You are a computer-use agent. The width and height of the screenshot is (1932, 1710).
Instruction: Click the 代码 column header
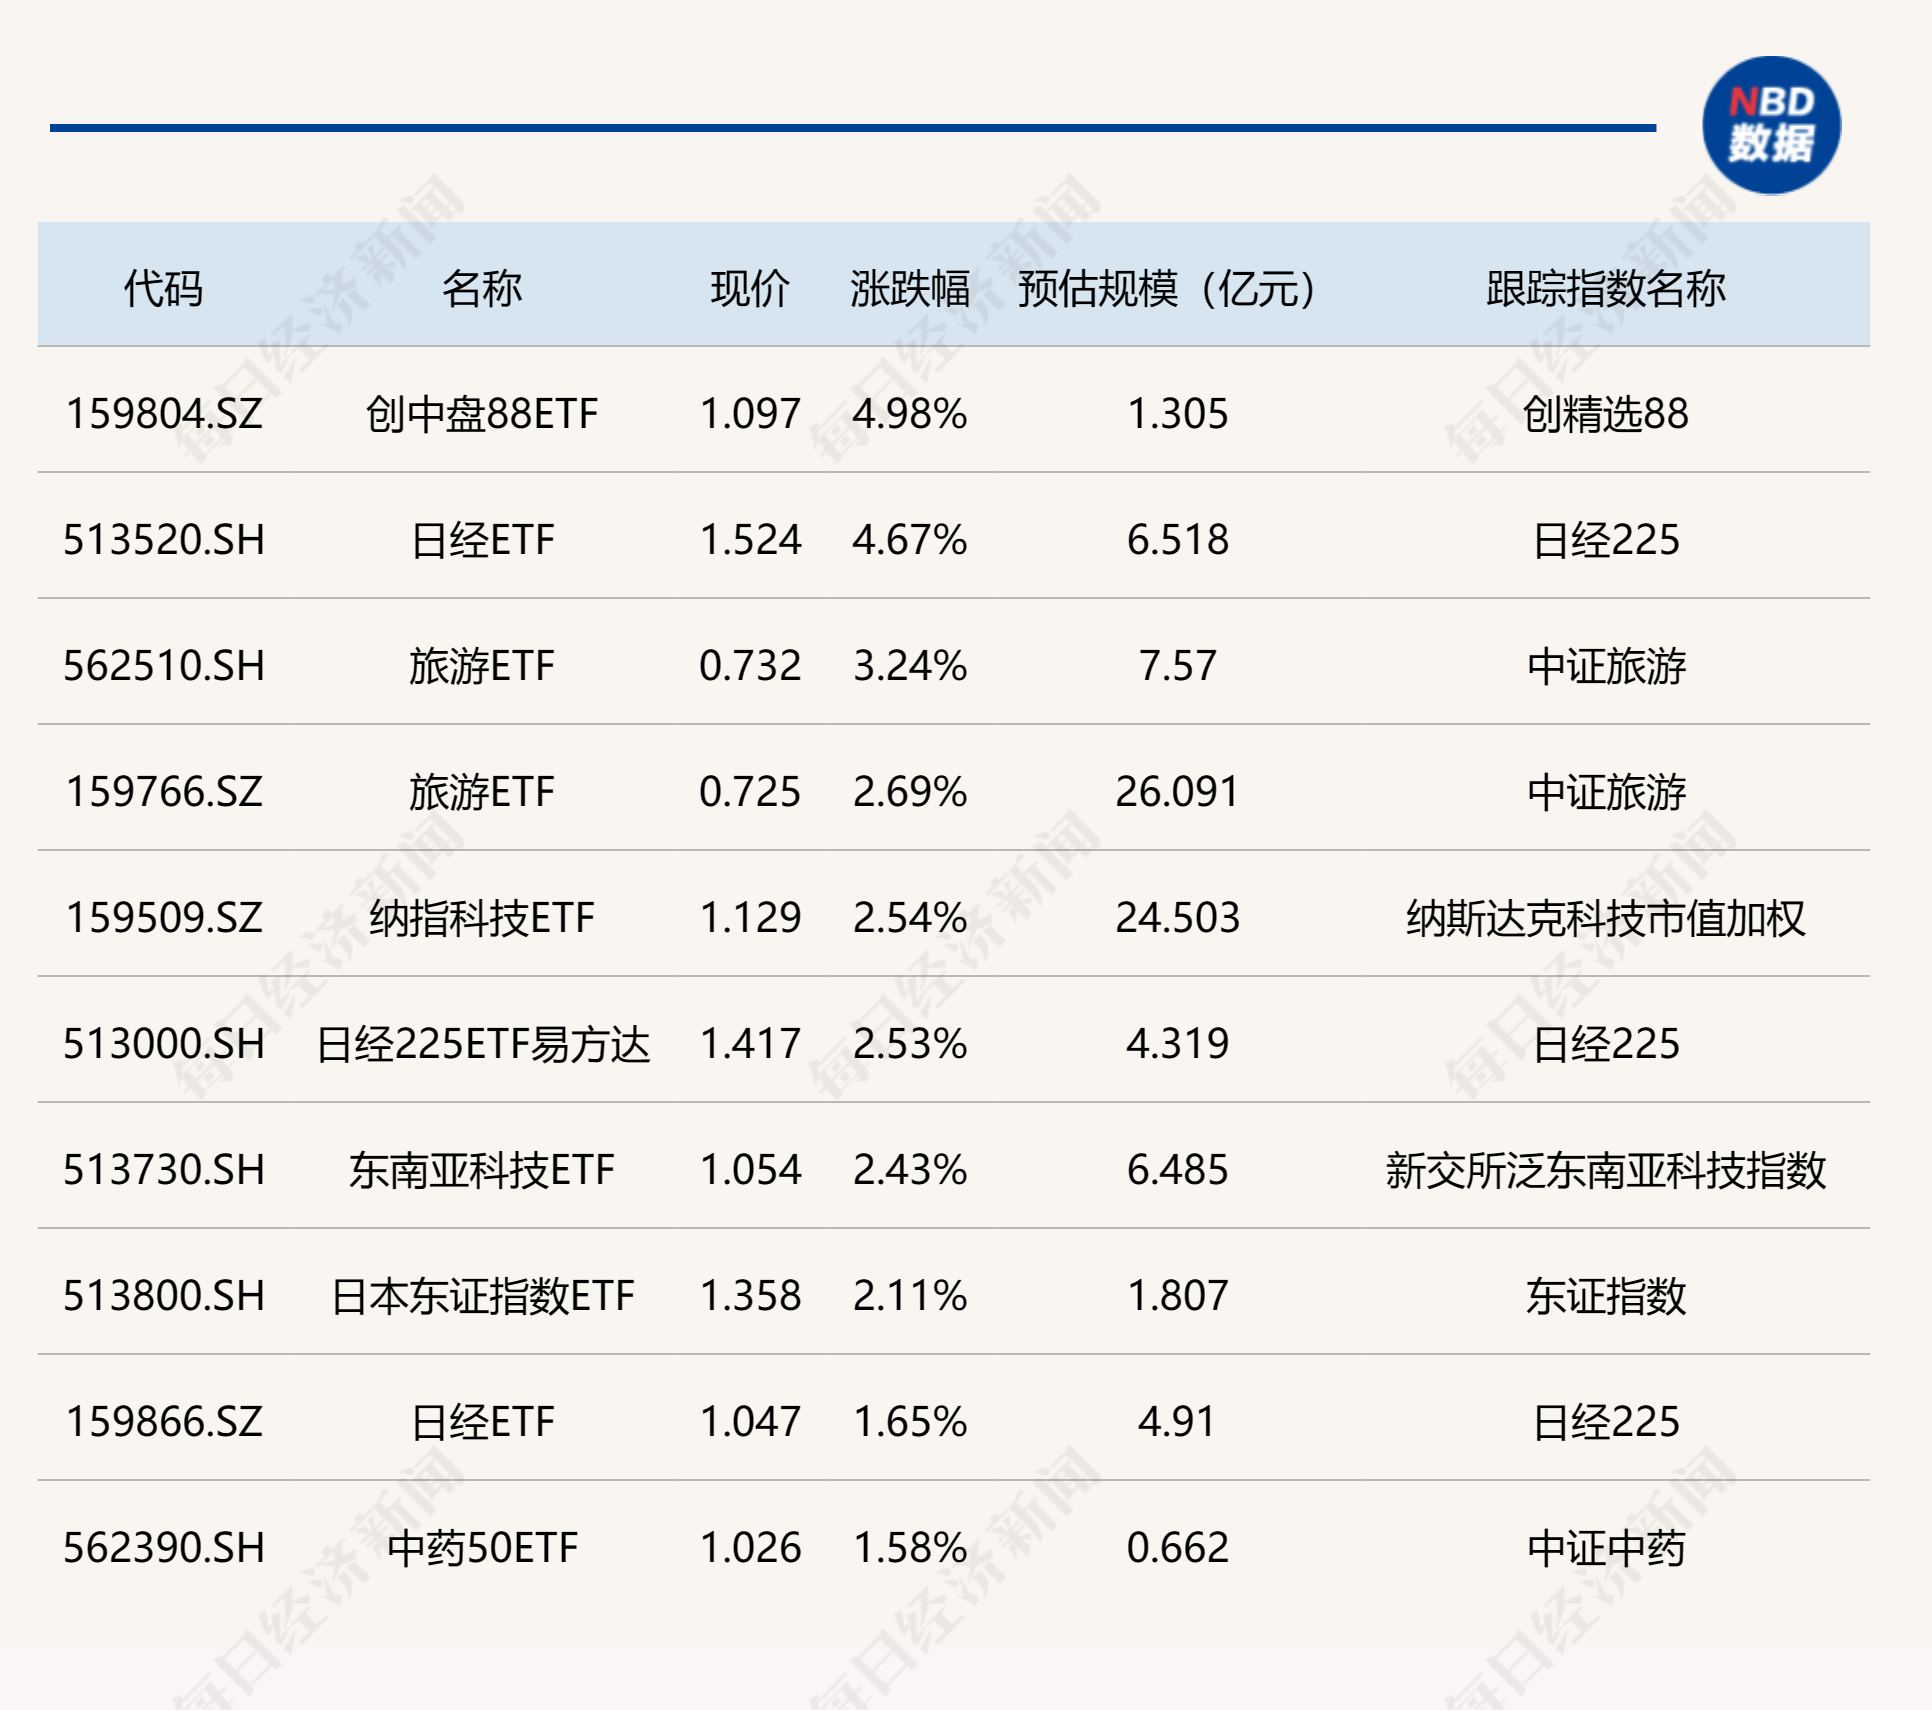[163, 288]
